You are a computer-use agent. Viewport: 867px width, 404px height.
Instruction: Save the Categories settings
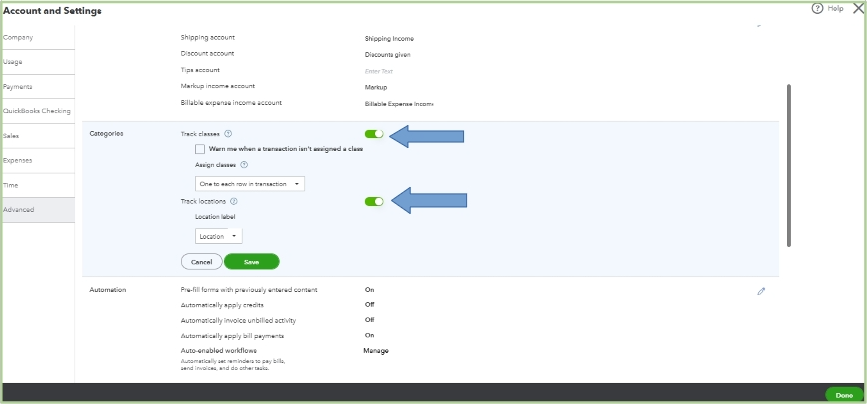(251, 262)
